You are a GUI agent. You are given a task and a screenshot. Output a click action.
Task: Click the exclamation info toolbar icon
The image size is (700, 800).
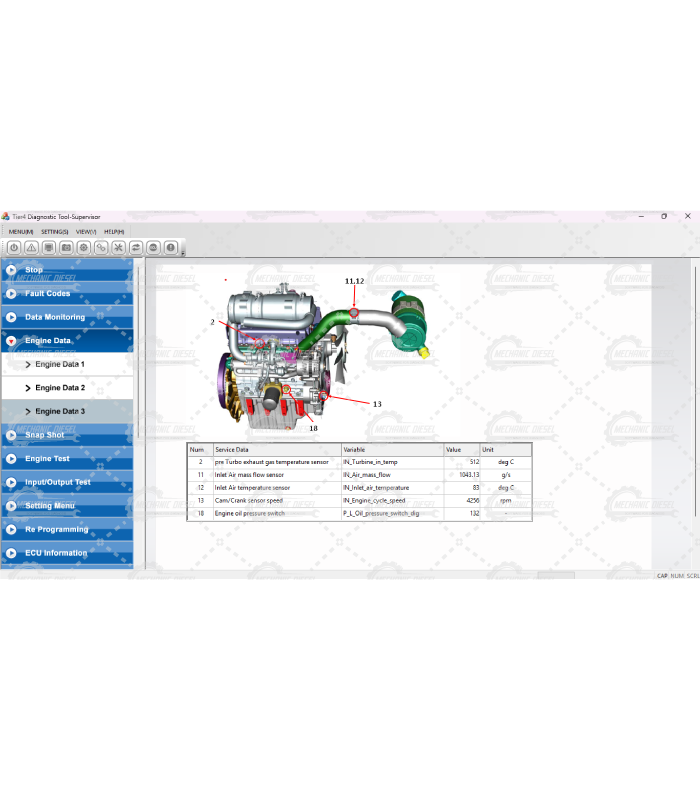(171, 247)
